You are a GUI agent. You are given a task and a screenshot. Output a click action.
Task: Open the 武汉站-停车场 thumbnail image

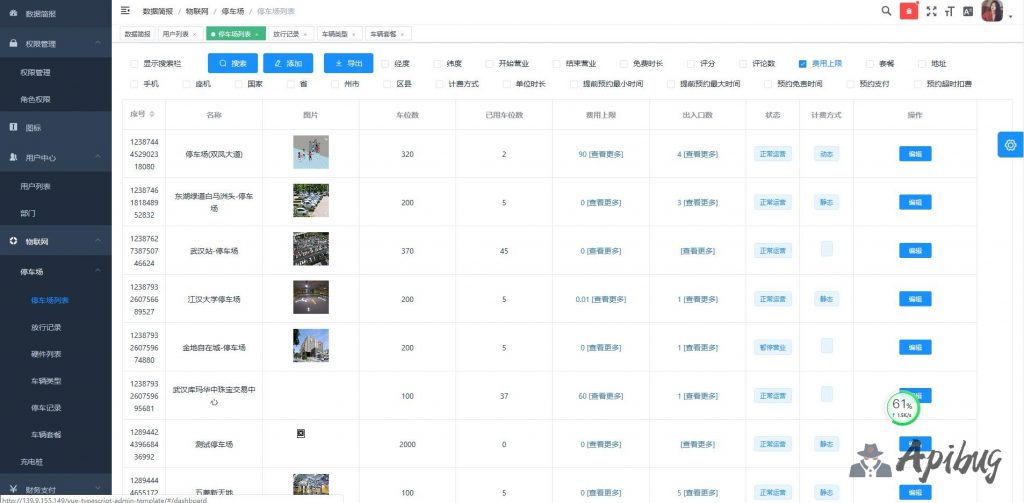tap(310, 250)
